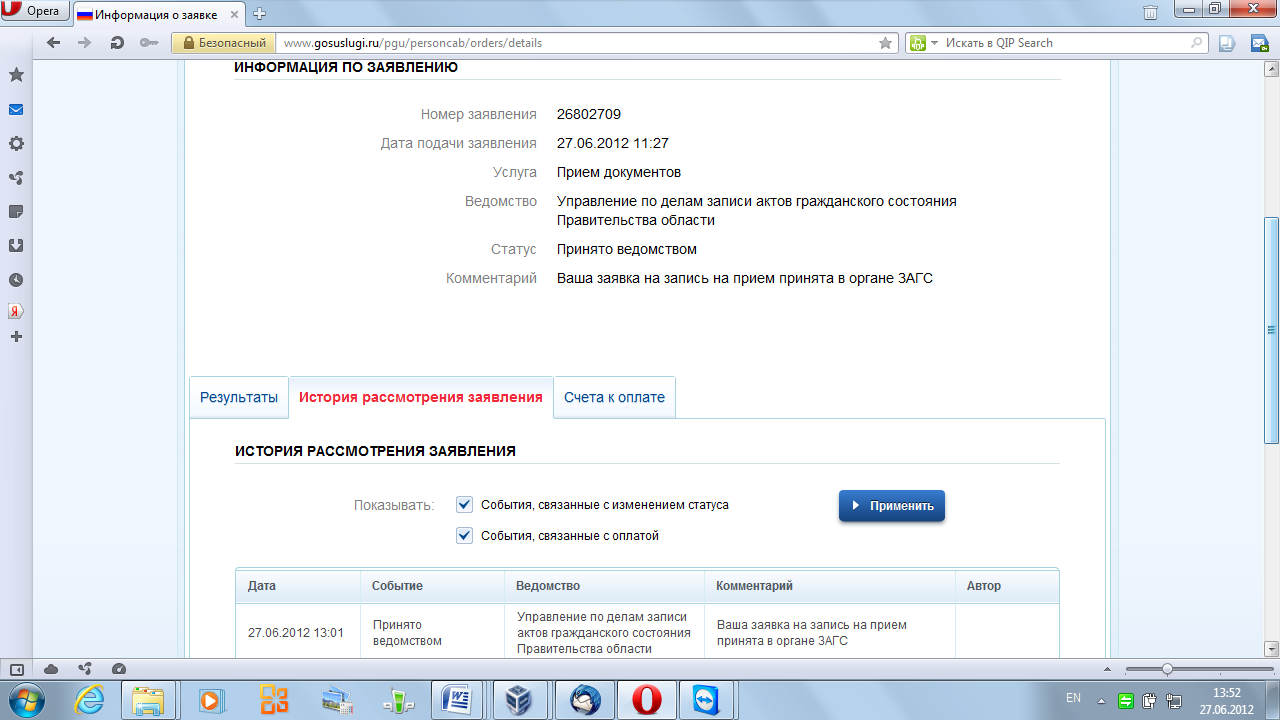Launch Internet Explorer from the taskbar
This screenshot has width=1280, height=720.
point(90,699)
